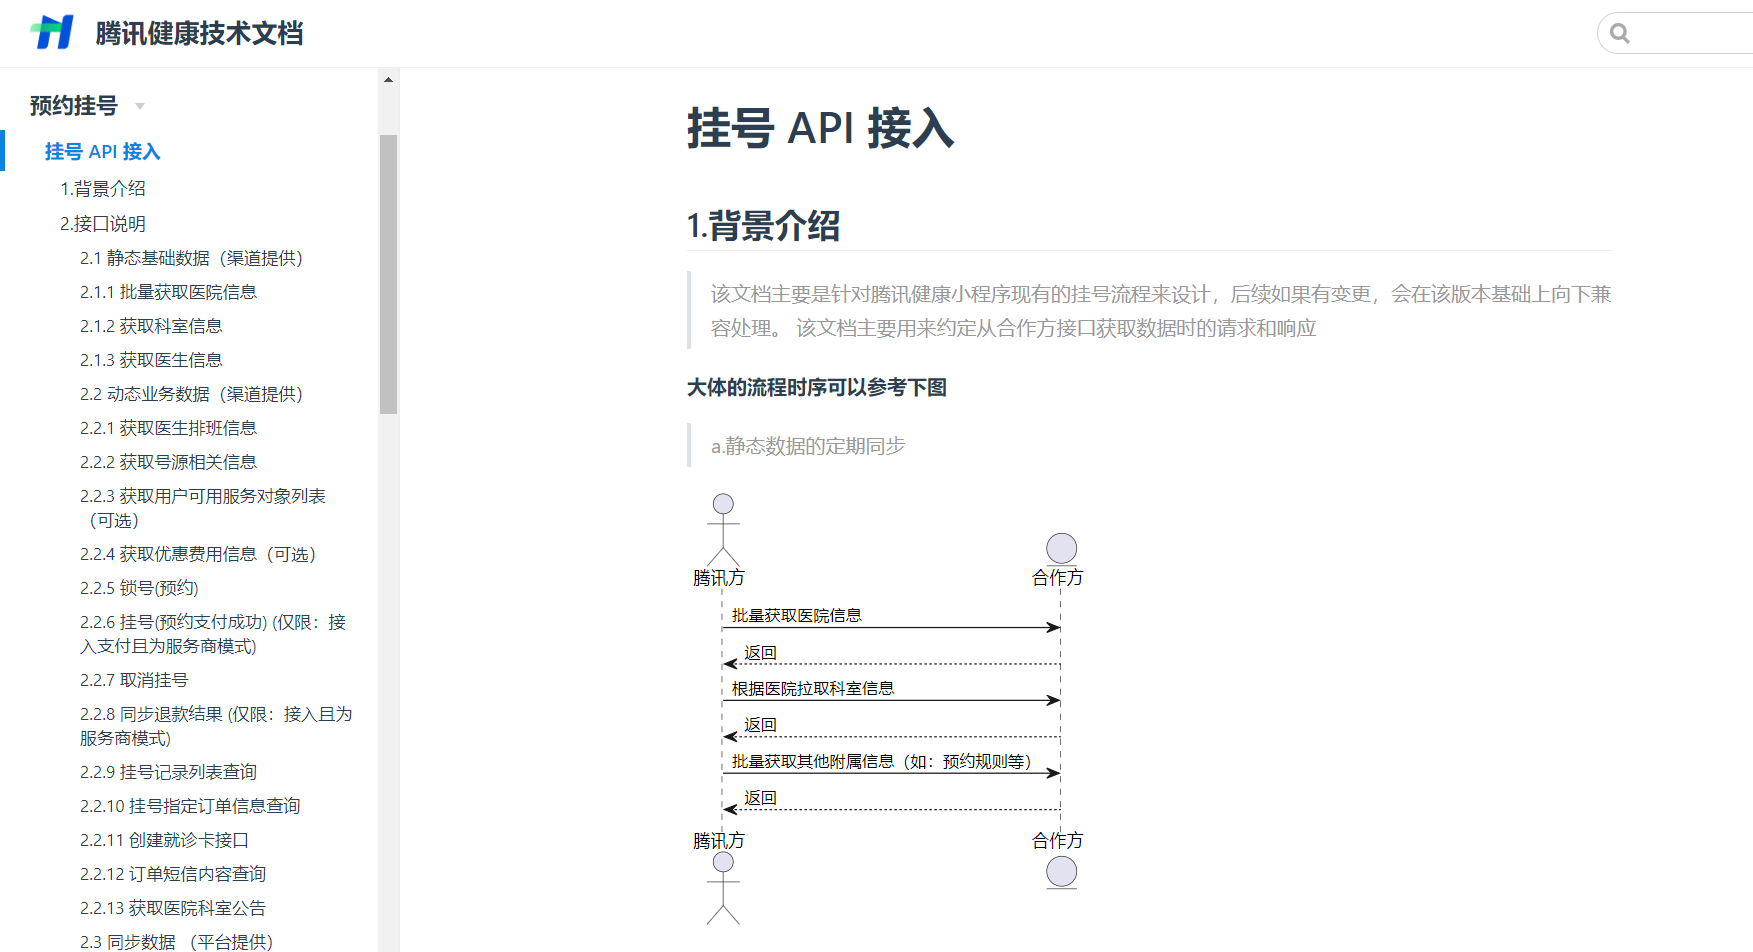Open 2.2 动态业务数据（渠道提供）

(x=191, y=394)
